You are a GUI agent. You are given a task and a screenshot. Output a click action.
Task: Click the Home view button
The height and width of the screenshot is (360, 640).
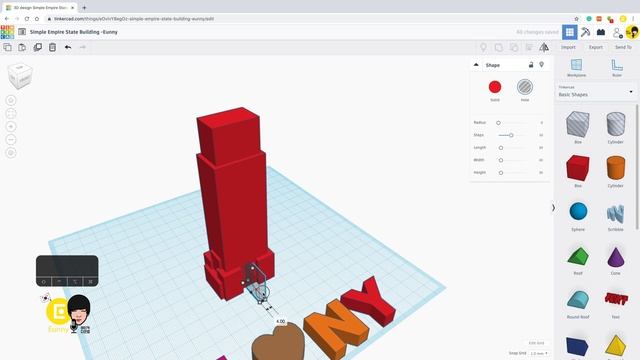tap(11, 100)
